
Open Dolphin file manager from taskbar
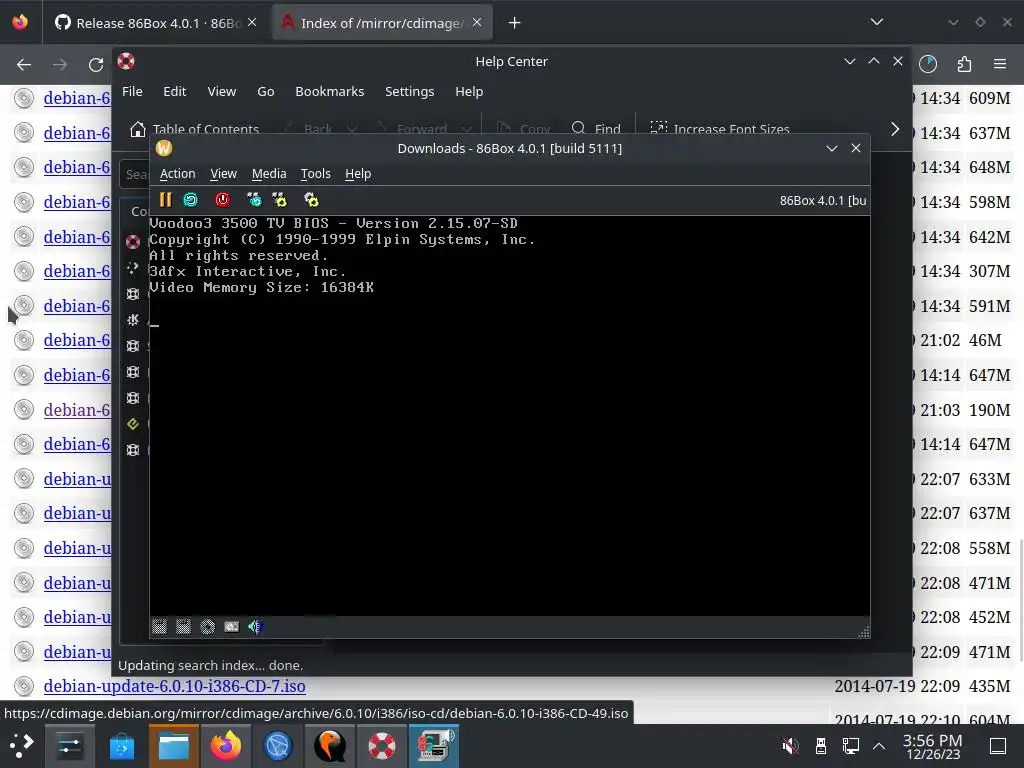coord(174,746)
